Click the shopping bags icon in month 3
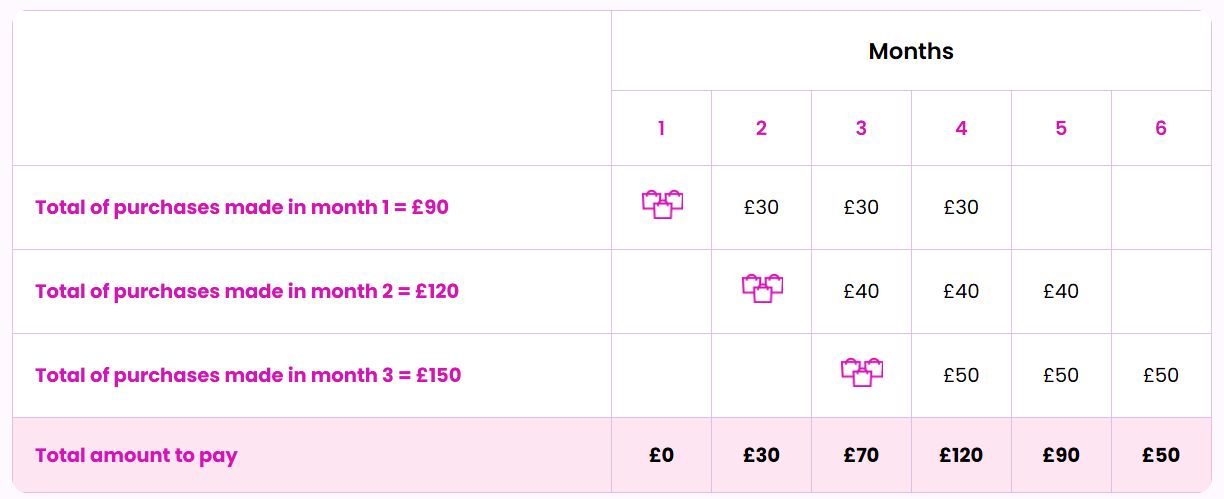1224x499 pixels. (862, 373)
